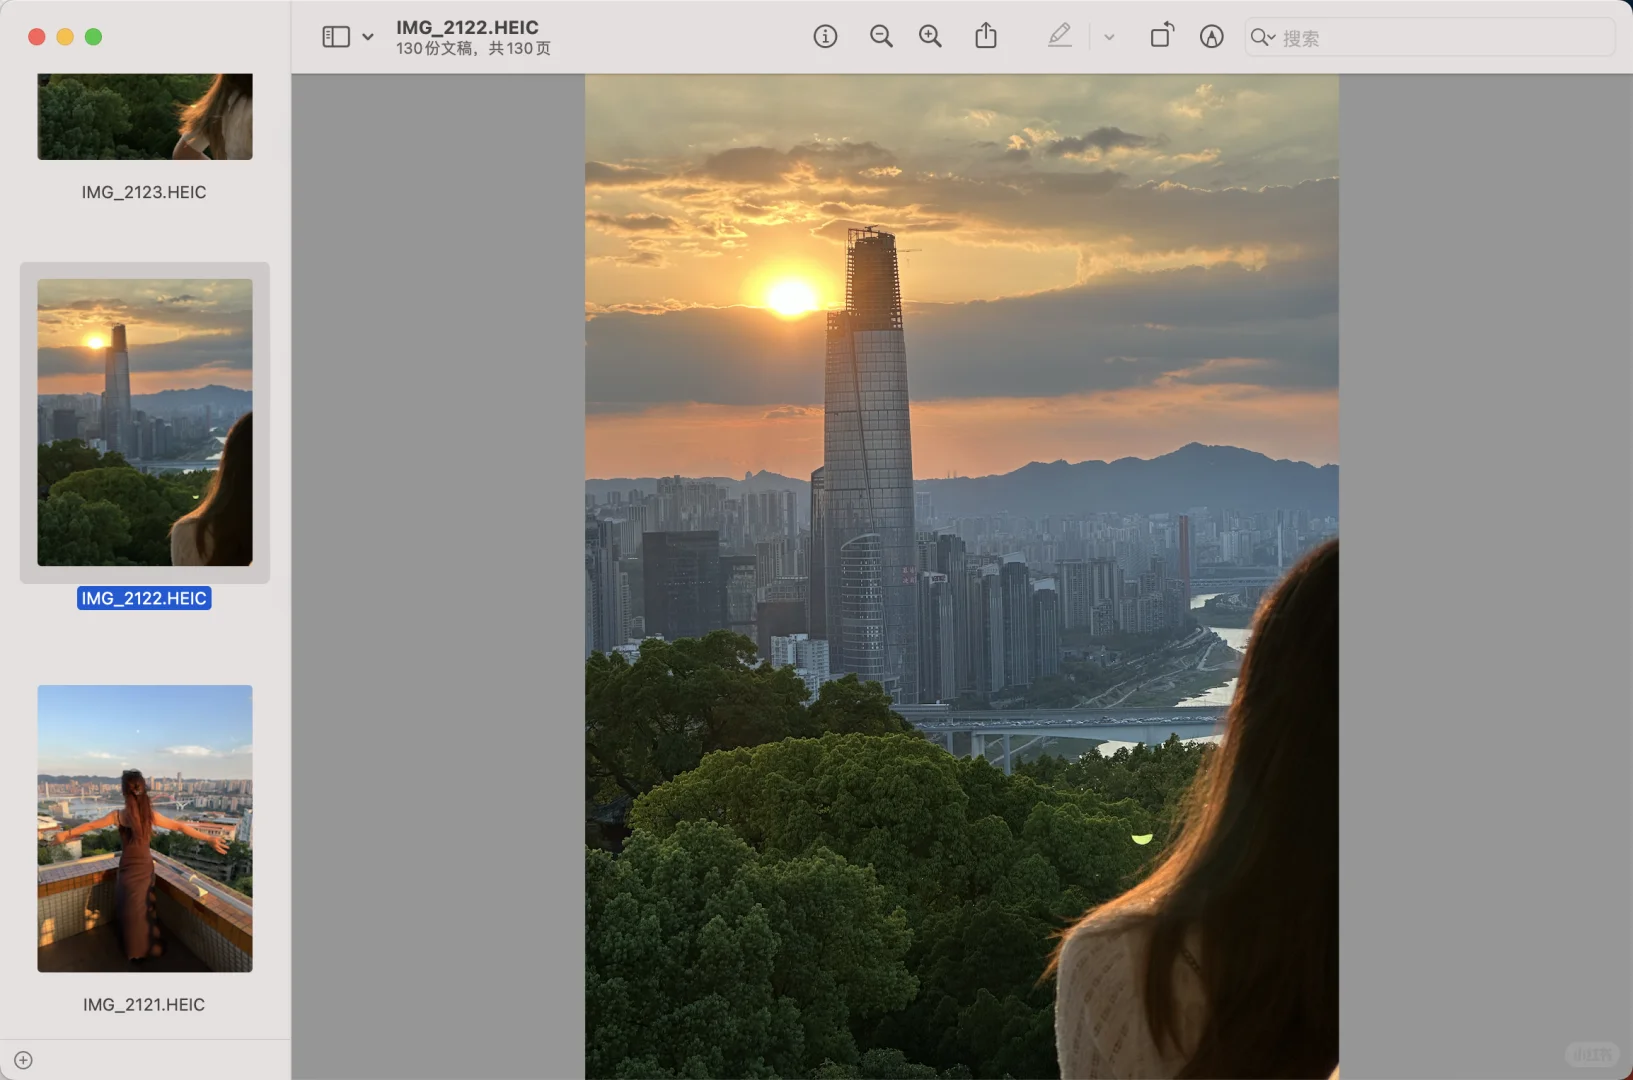Viewport: 1633px width, 1080px height.
Task: Expand highlight color options arrow
Action: (x=1109, y=37)
